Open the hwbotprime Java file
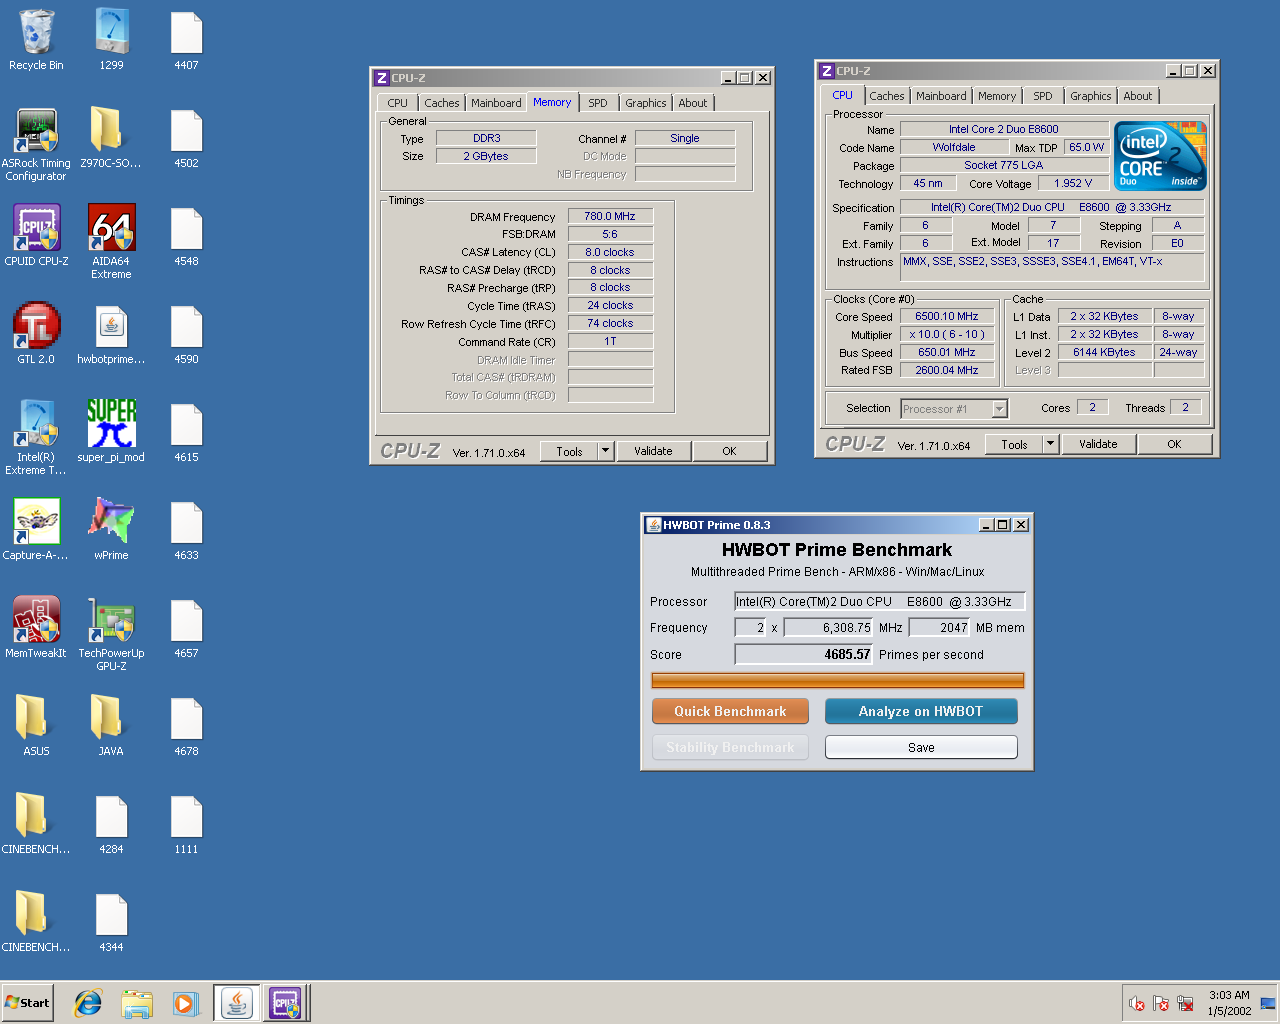1280x1024 pixels. coord(111,334)
